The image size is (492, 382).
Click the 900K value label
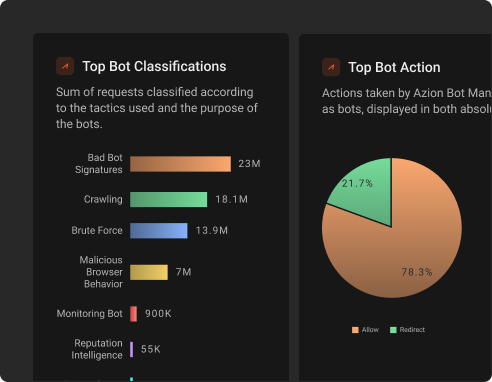(158, 314)
